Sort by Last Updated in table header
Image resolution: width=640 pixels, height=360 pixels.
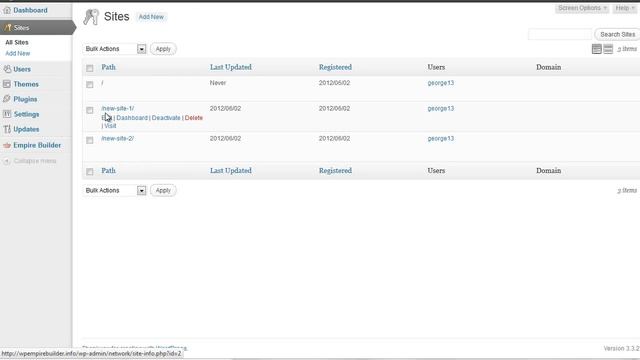[231, 67]
